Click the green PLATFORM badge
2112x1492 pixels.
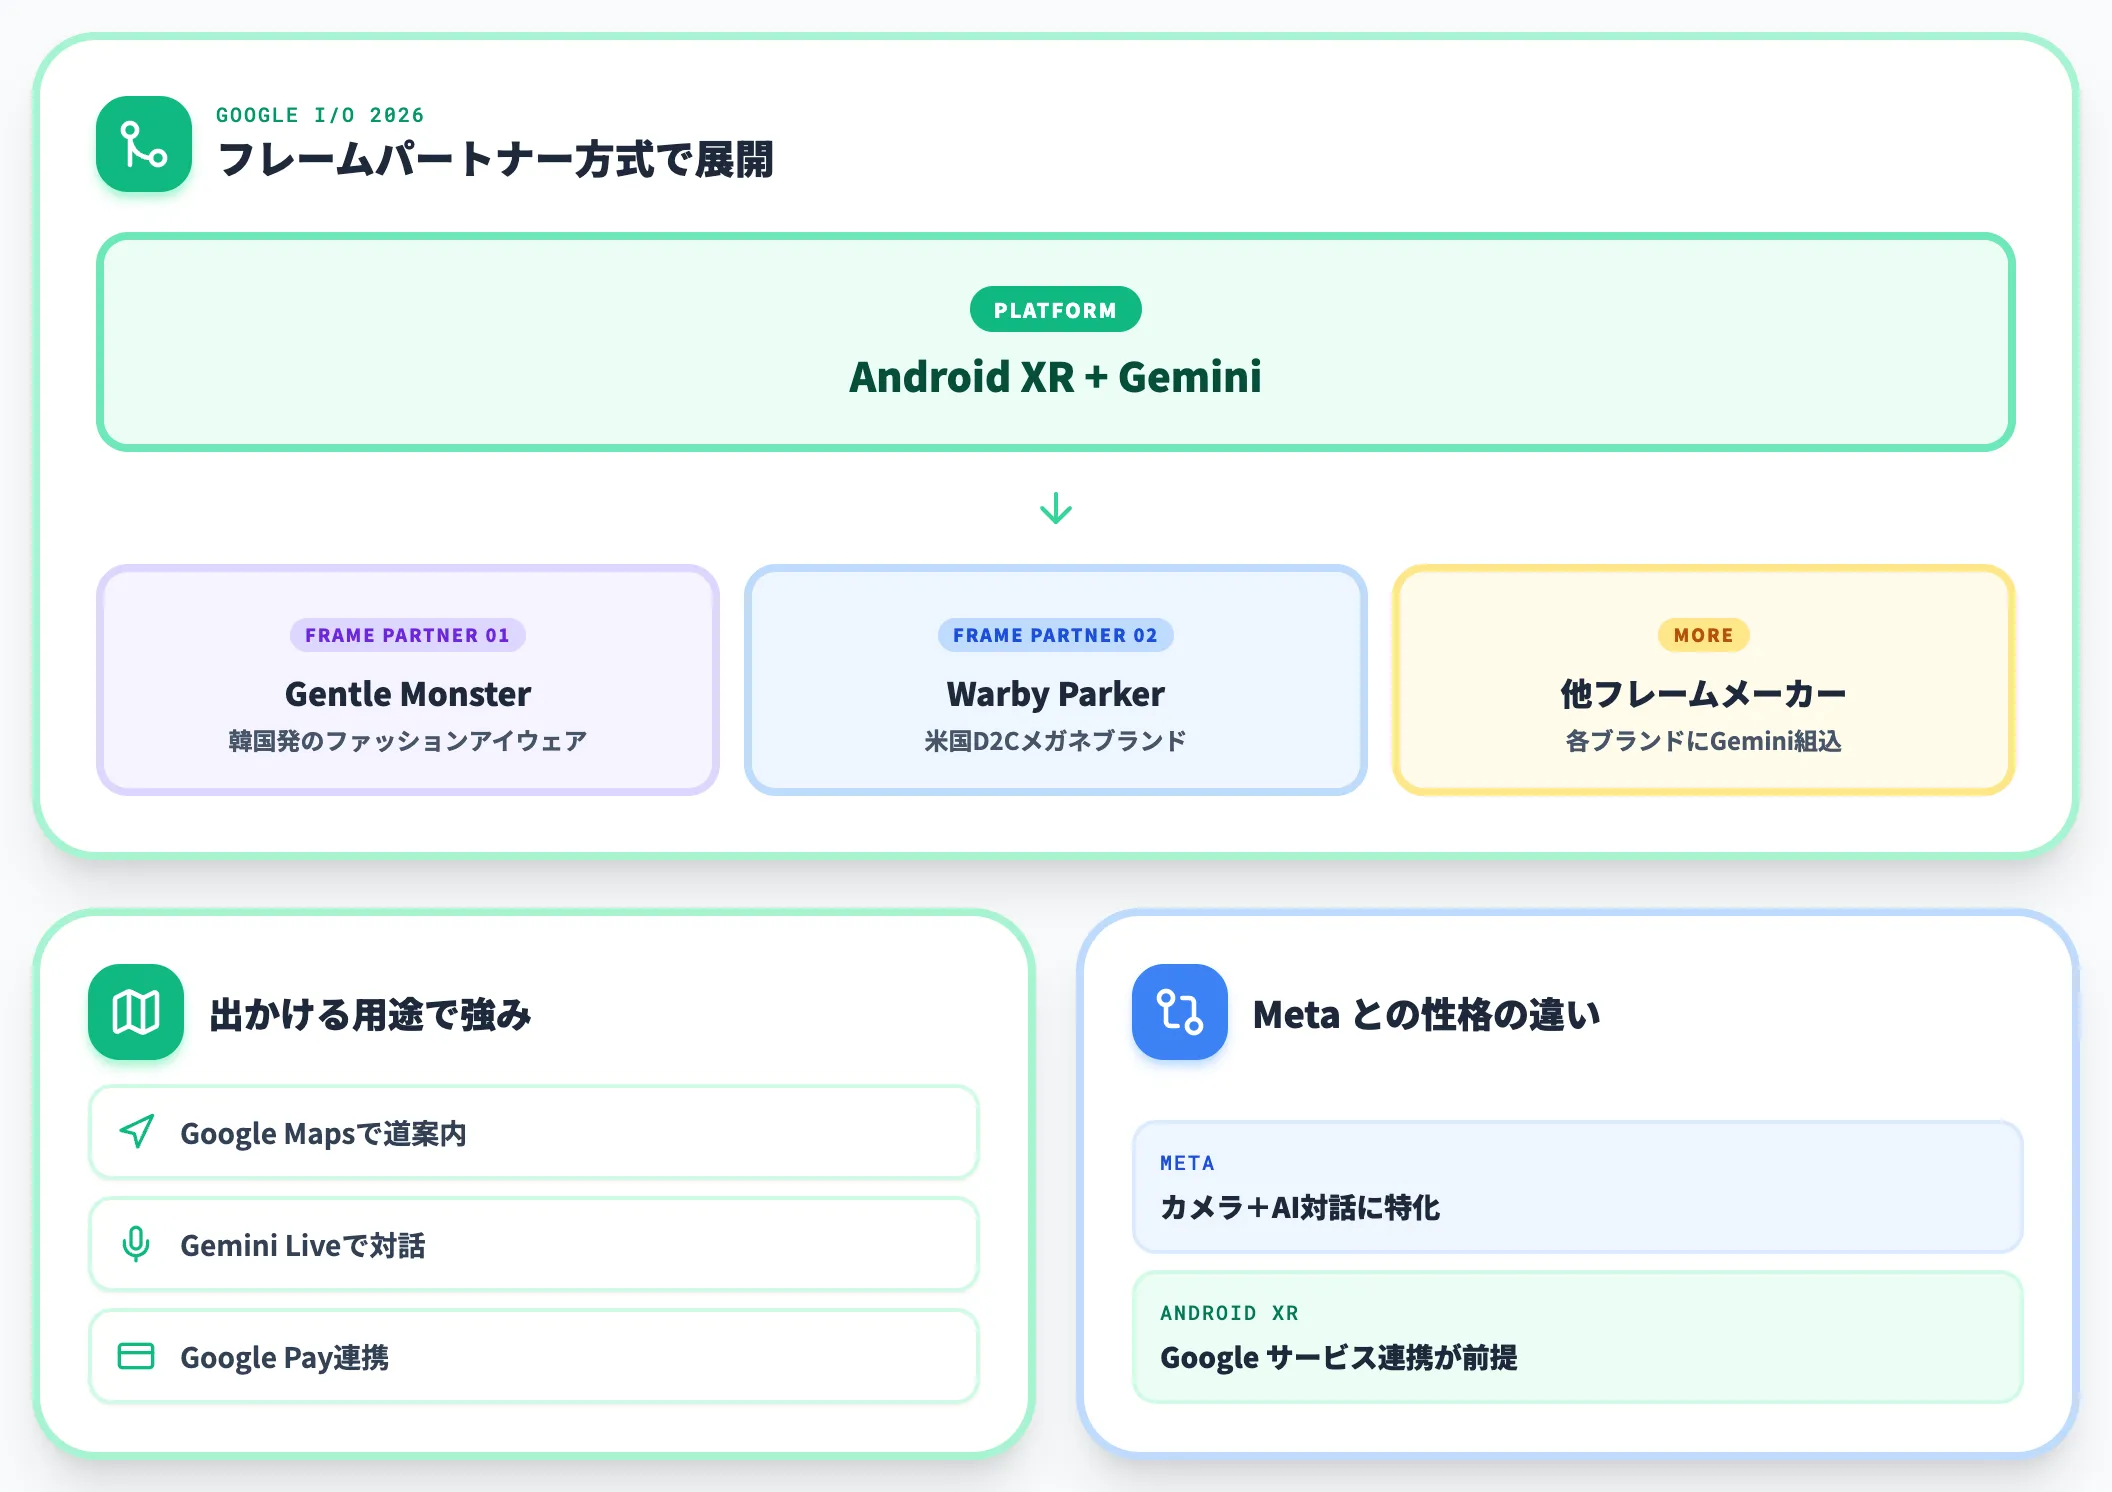pyautogui.click(x=1056, y=310)
